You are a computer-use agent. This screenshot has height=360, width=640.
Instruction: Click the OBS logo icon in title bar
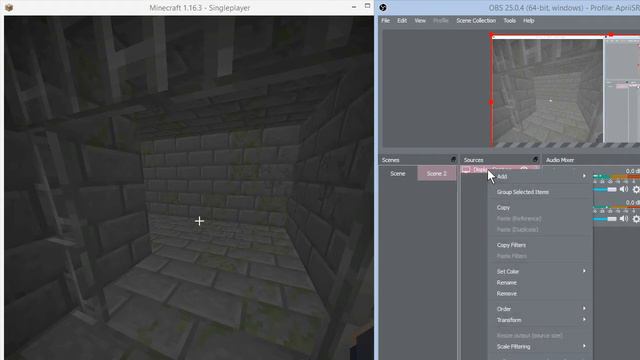[383, 7]
